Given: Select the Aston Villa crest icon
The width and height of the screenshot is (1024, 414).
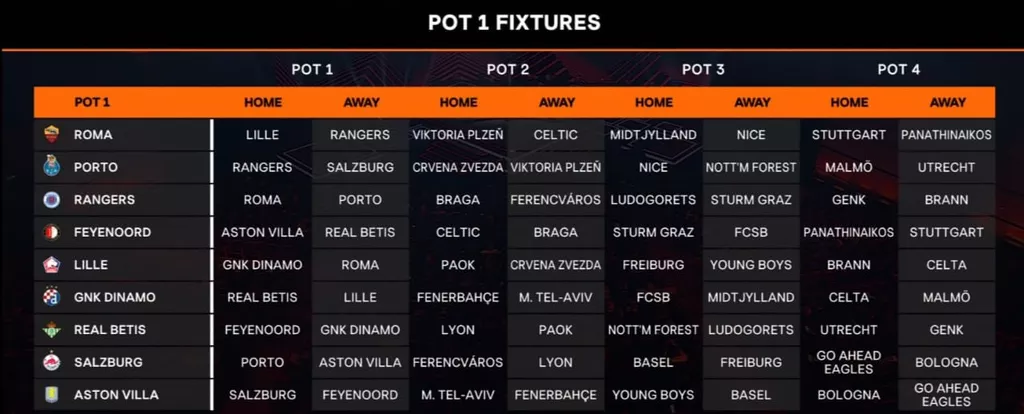Looking at the screenshot, I should (x=52, y=394).
